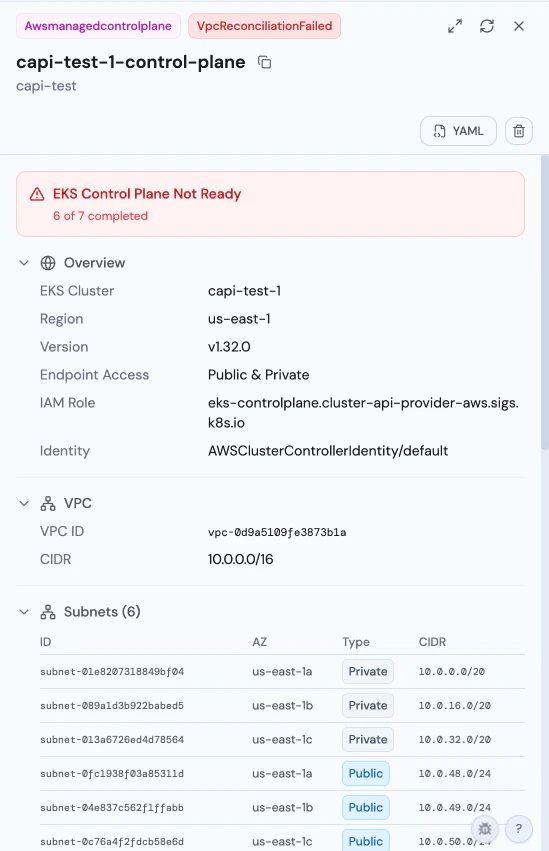The image size is (549, 851).
Task: Click the CIDR cell 10.0.48.0/24
Action: [455, 774]
